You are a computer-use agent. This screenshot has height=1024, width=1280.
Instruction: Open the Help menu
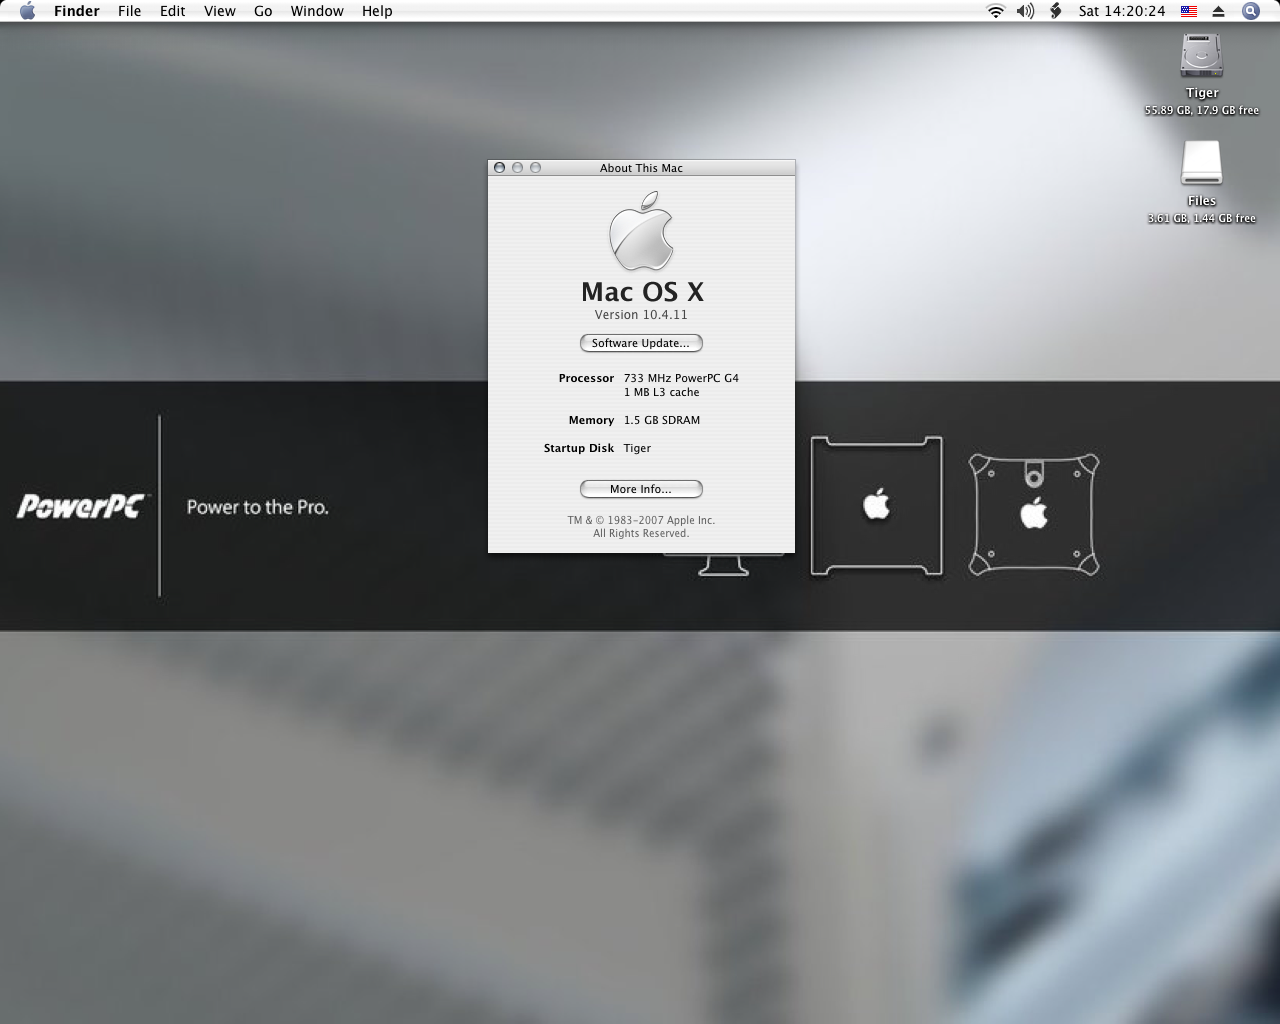pos(377,11)
